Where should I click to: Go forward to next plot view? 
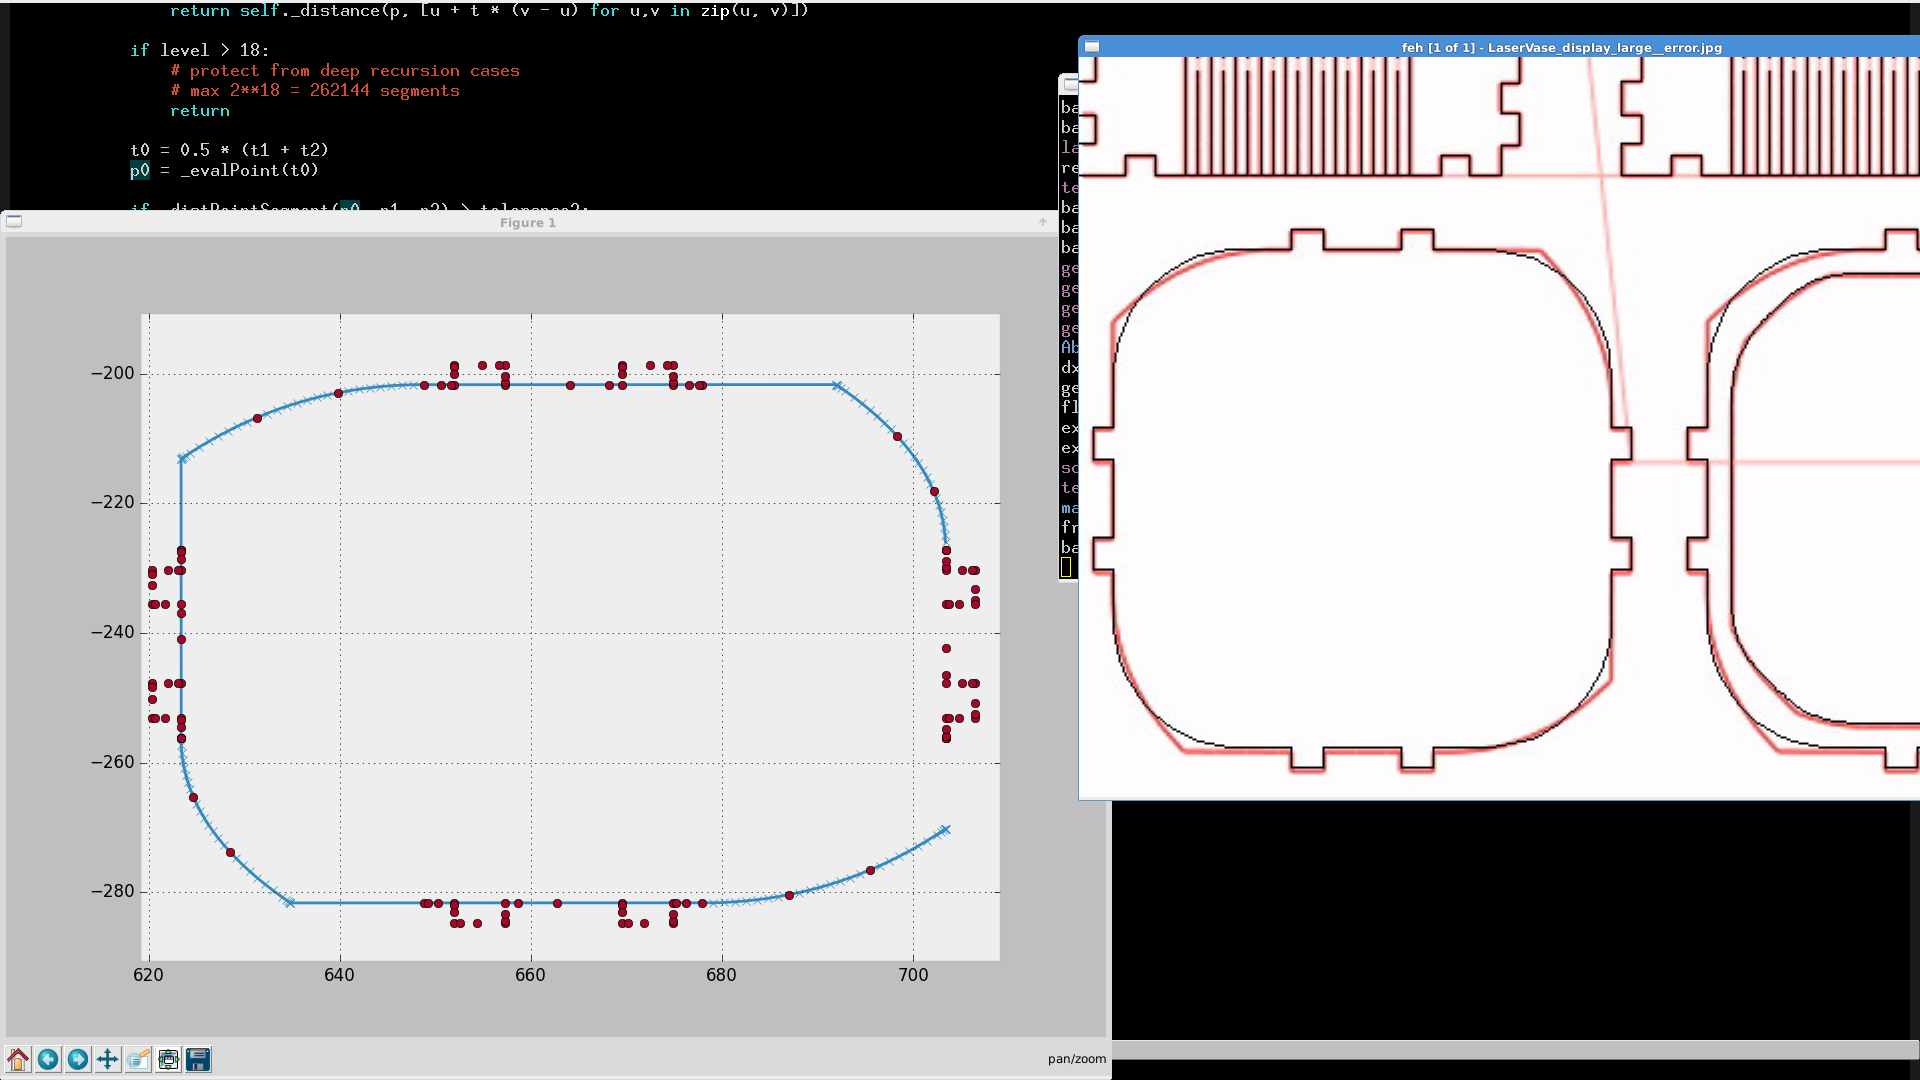[x=78, y=1059]
